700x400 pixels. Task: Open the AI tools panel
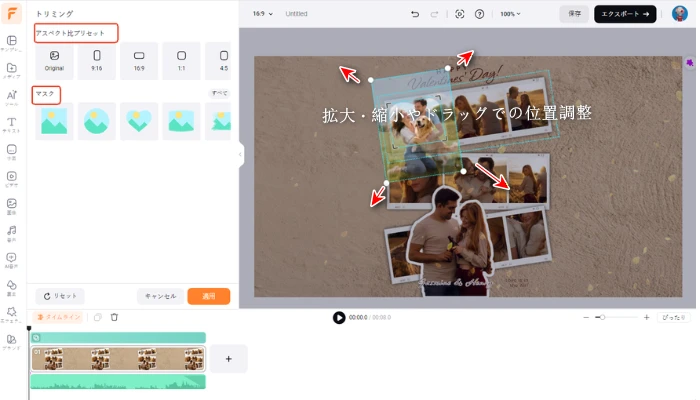(12, 97)
